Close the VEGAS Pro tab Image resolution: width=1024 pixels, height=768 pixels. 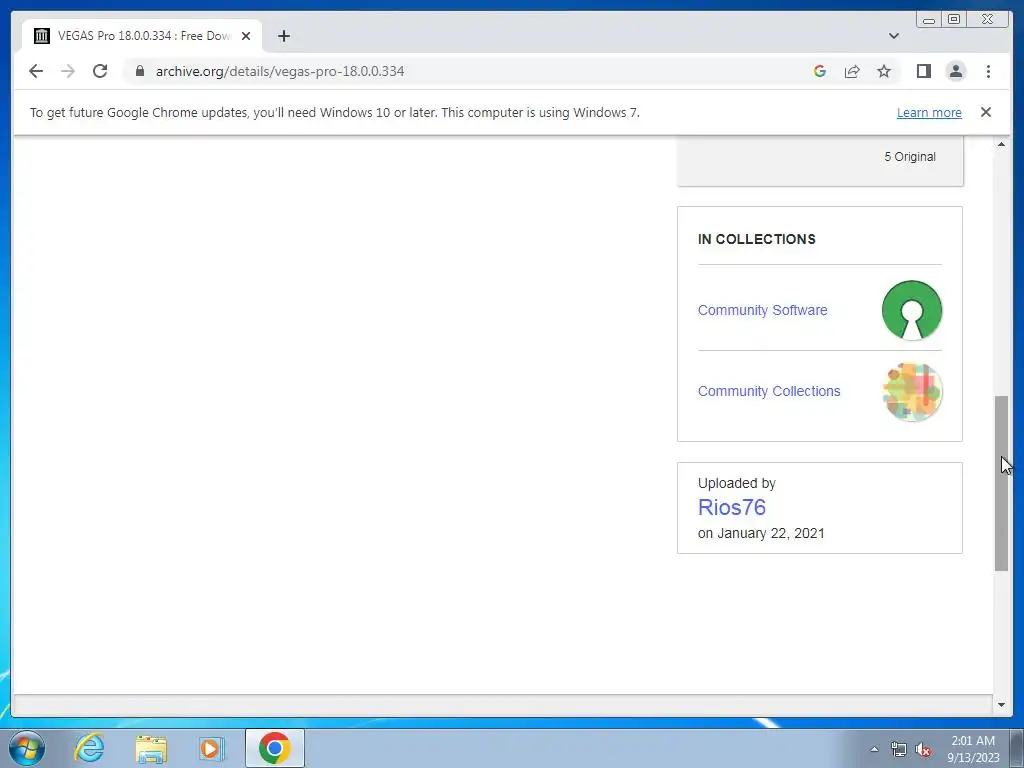(x=246, y=36)
